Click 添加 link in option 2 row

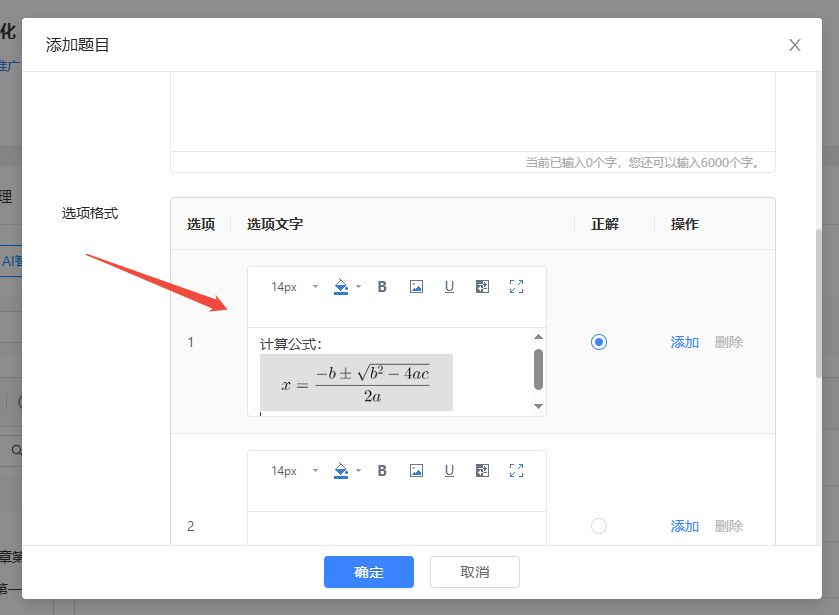point(684,526)
